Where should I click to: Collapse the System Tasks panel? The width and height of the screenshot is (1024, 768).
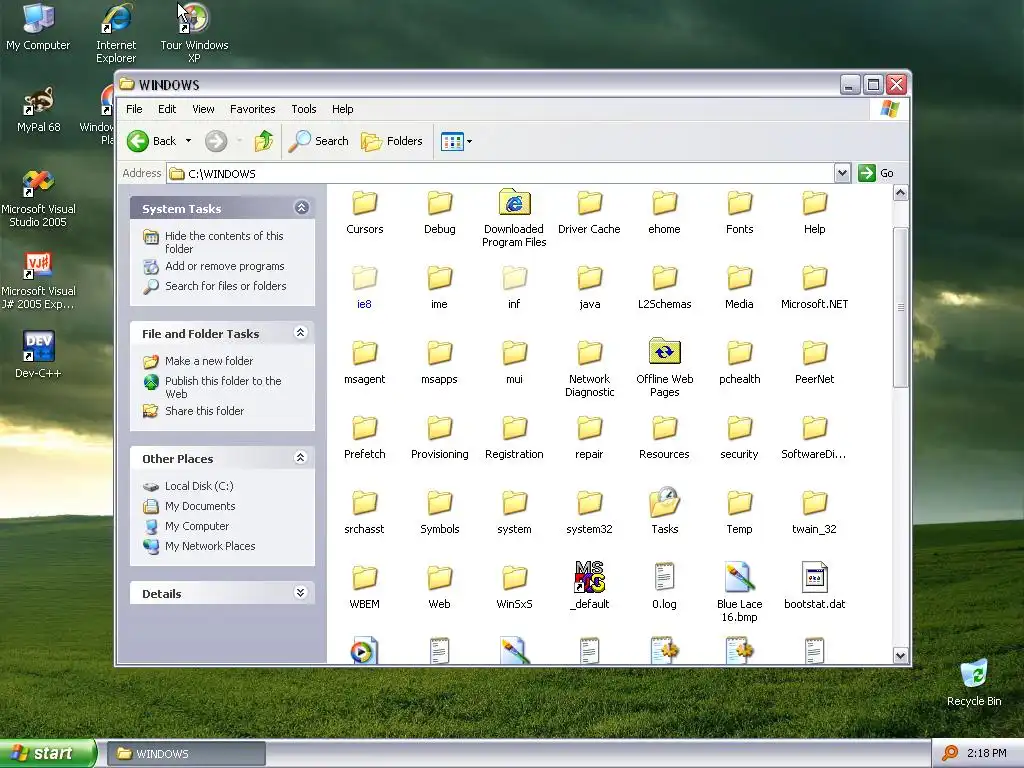tap(301, 208)
